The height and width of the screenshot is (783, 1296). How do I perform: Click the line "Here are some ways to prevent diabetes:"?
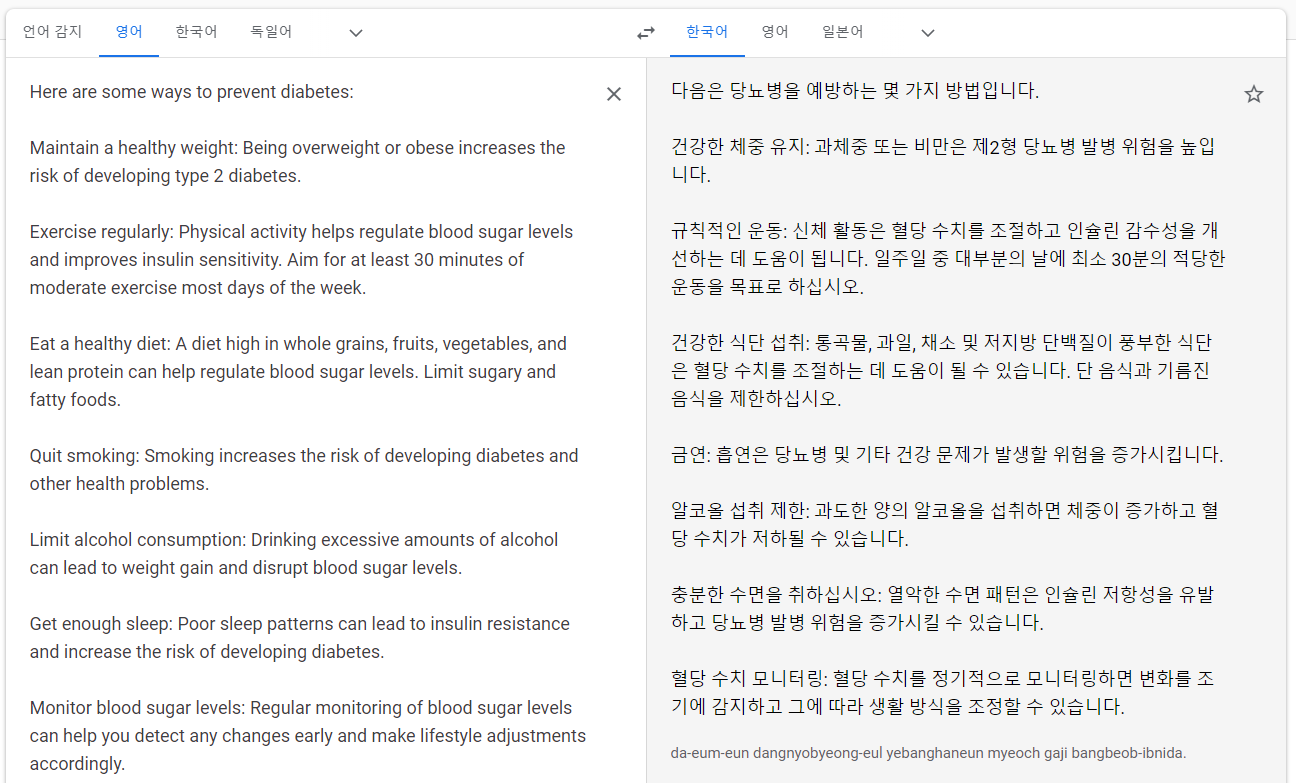192,92
